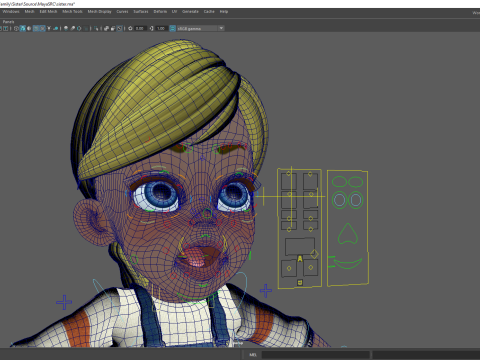This screenshot has width=480, height=360.
Task: Open the Mesh Display menu
Action: coord(99,11)
